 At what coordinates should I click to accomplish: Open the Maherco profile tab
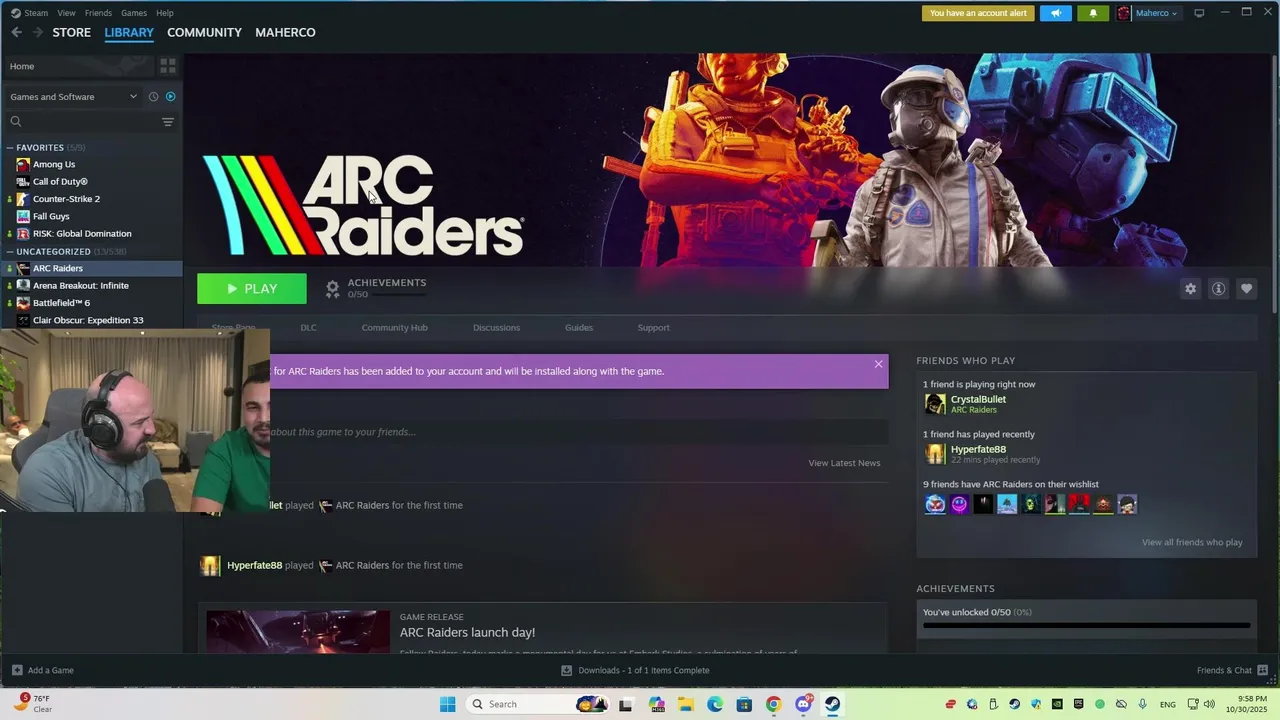click(285, 32)
